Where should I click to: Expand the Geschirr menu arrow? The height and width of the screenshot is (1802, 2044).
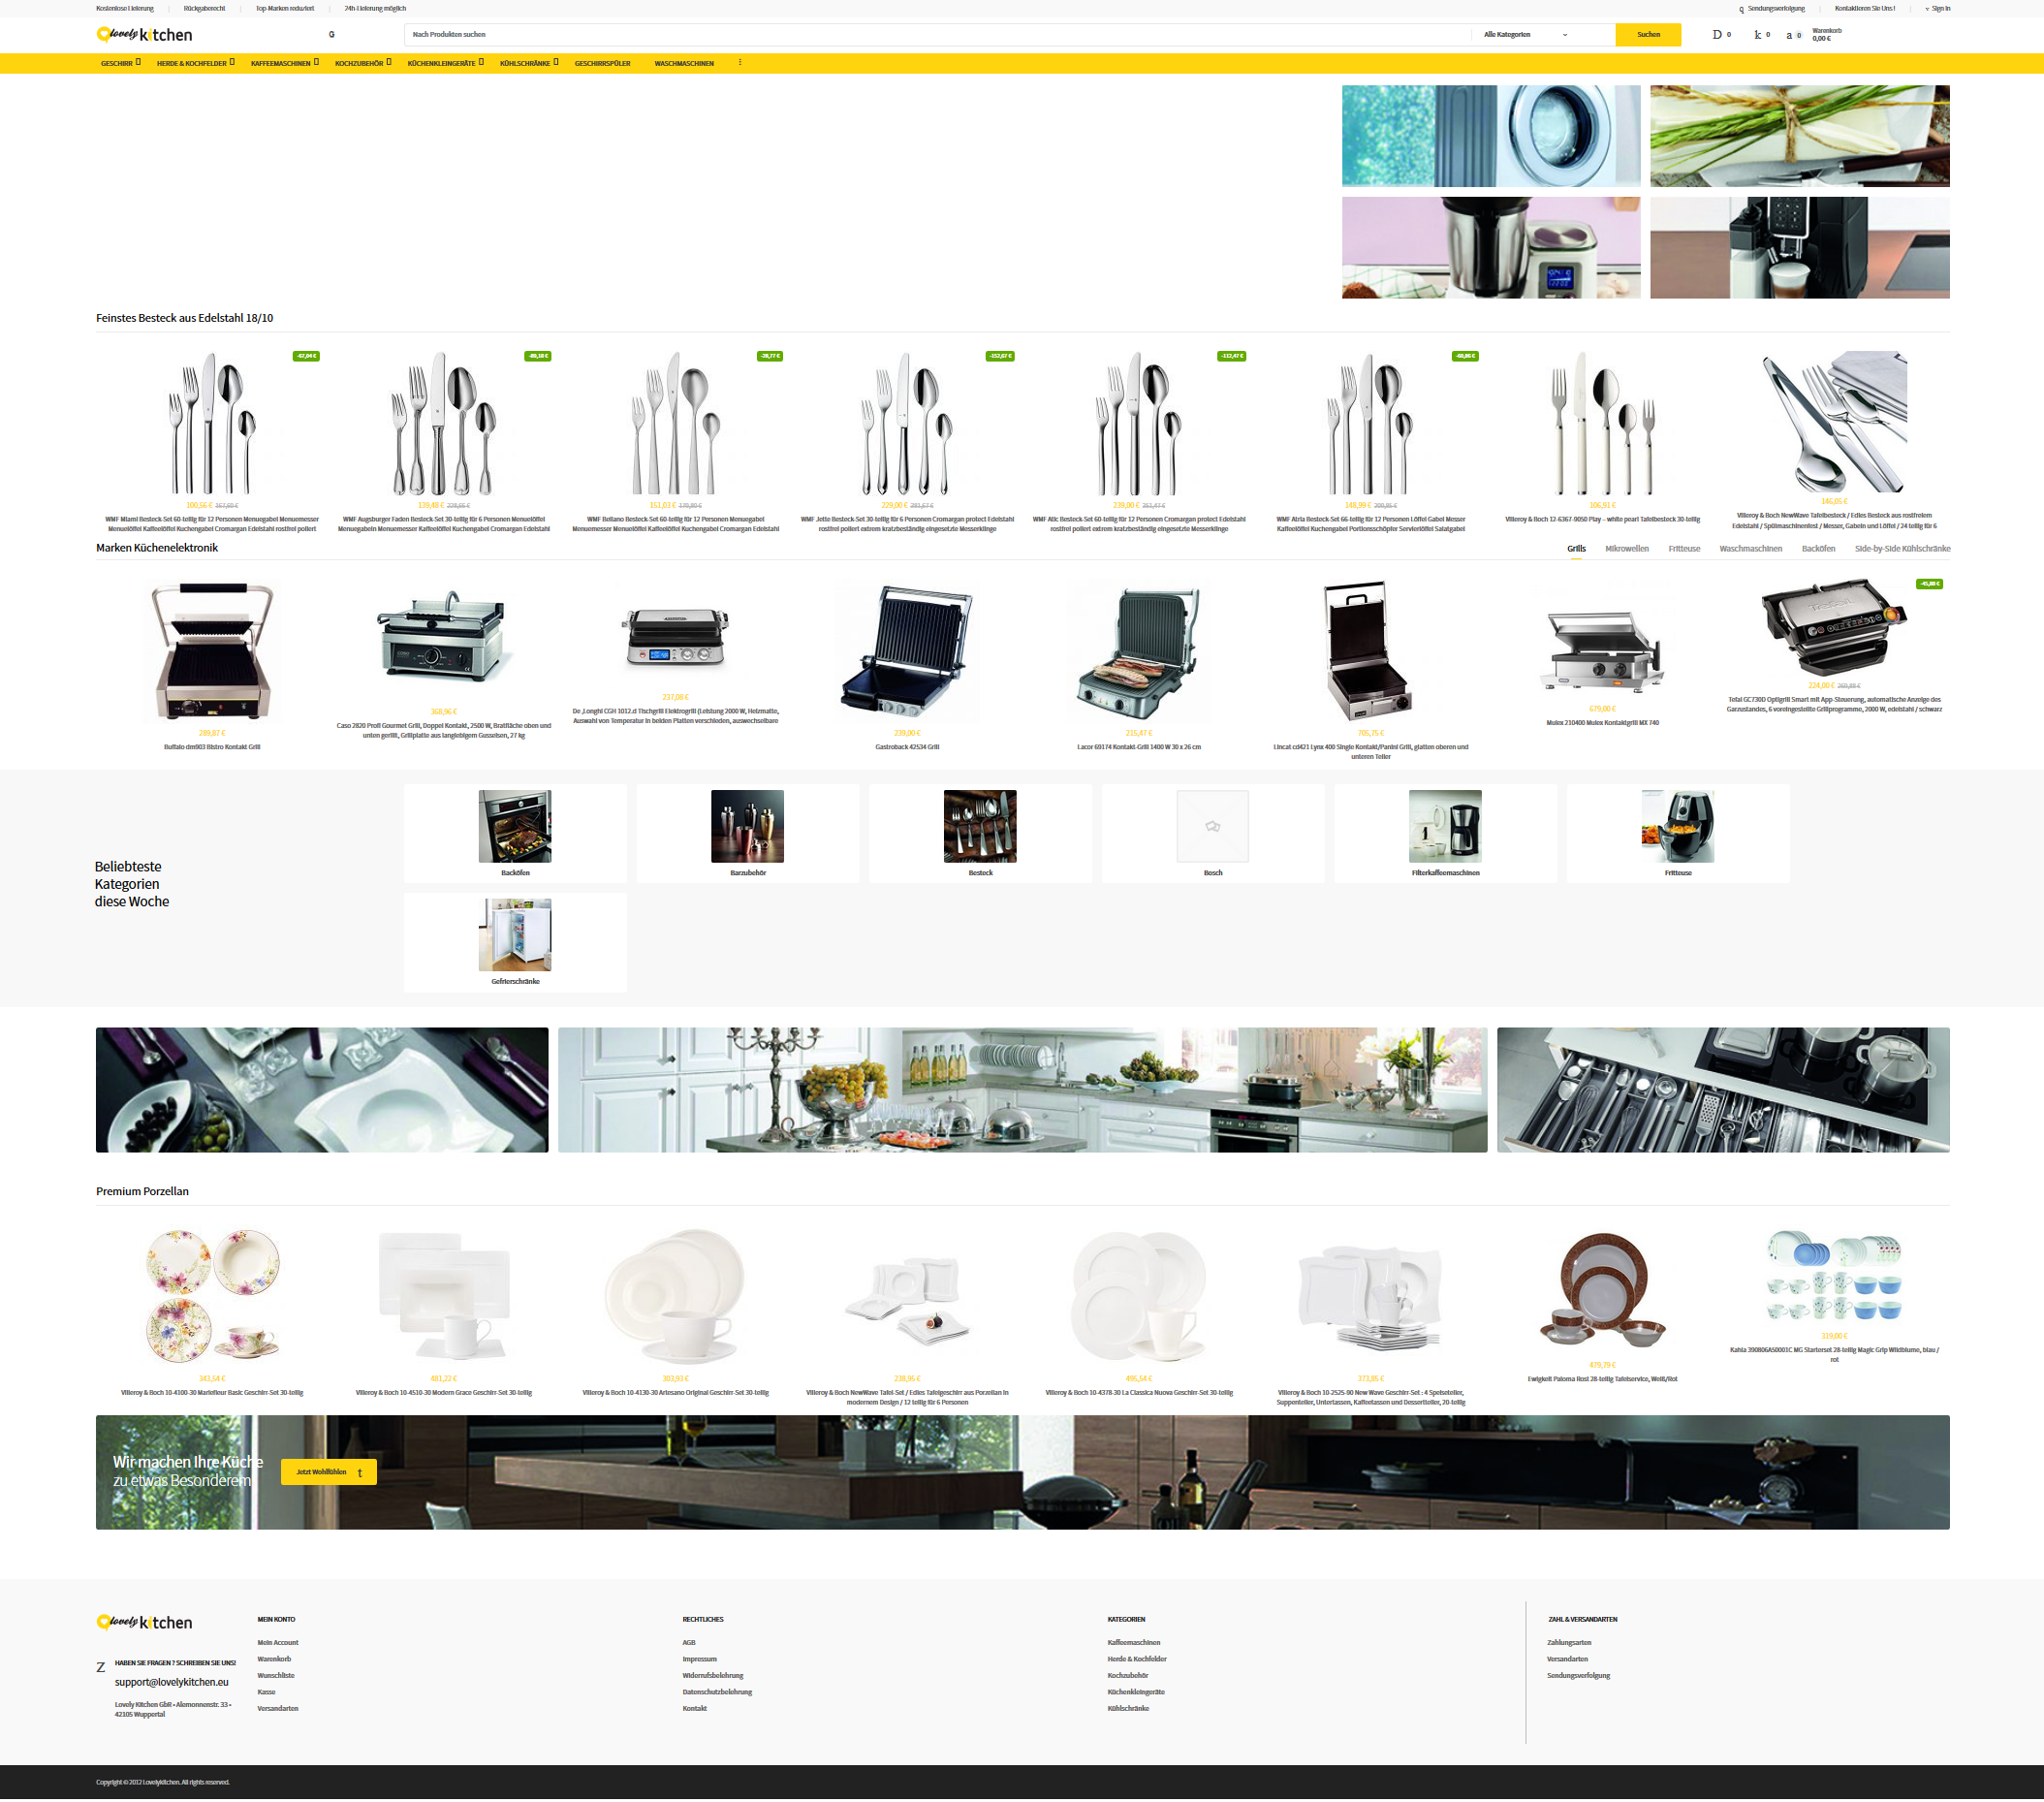click(x=138, y=62)
